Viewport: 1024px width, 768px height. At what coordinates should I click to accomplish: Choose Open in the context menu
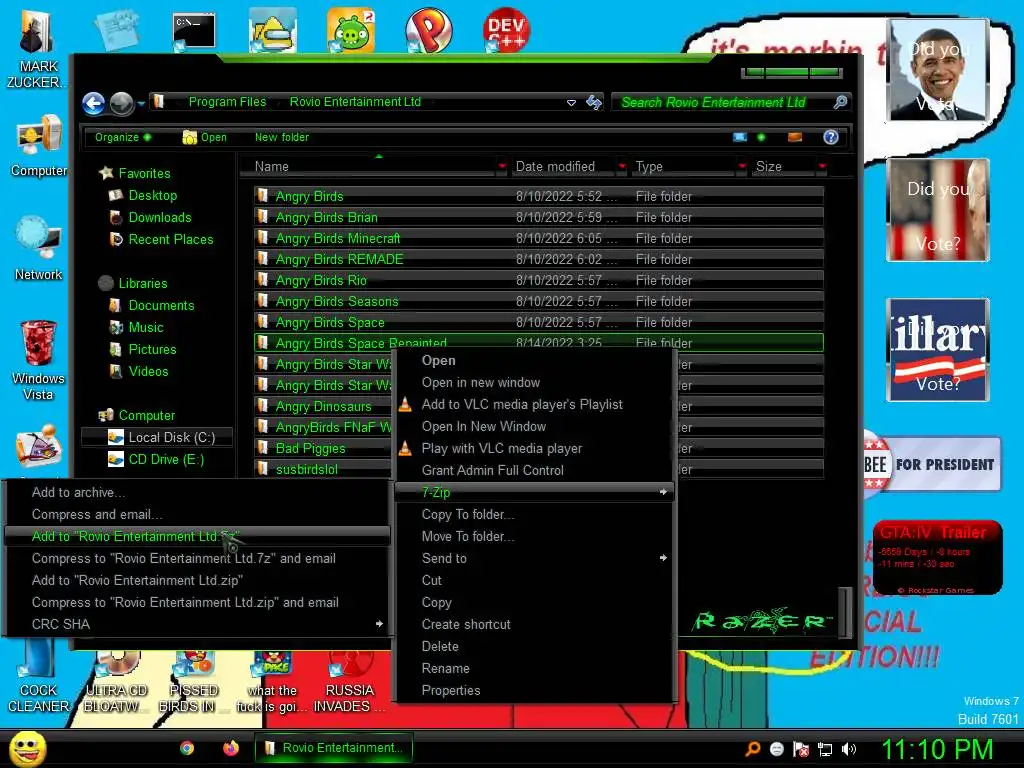[x=534, y=360]
